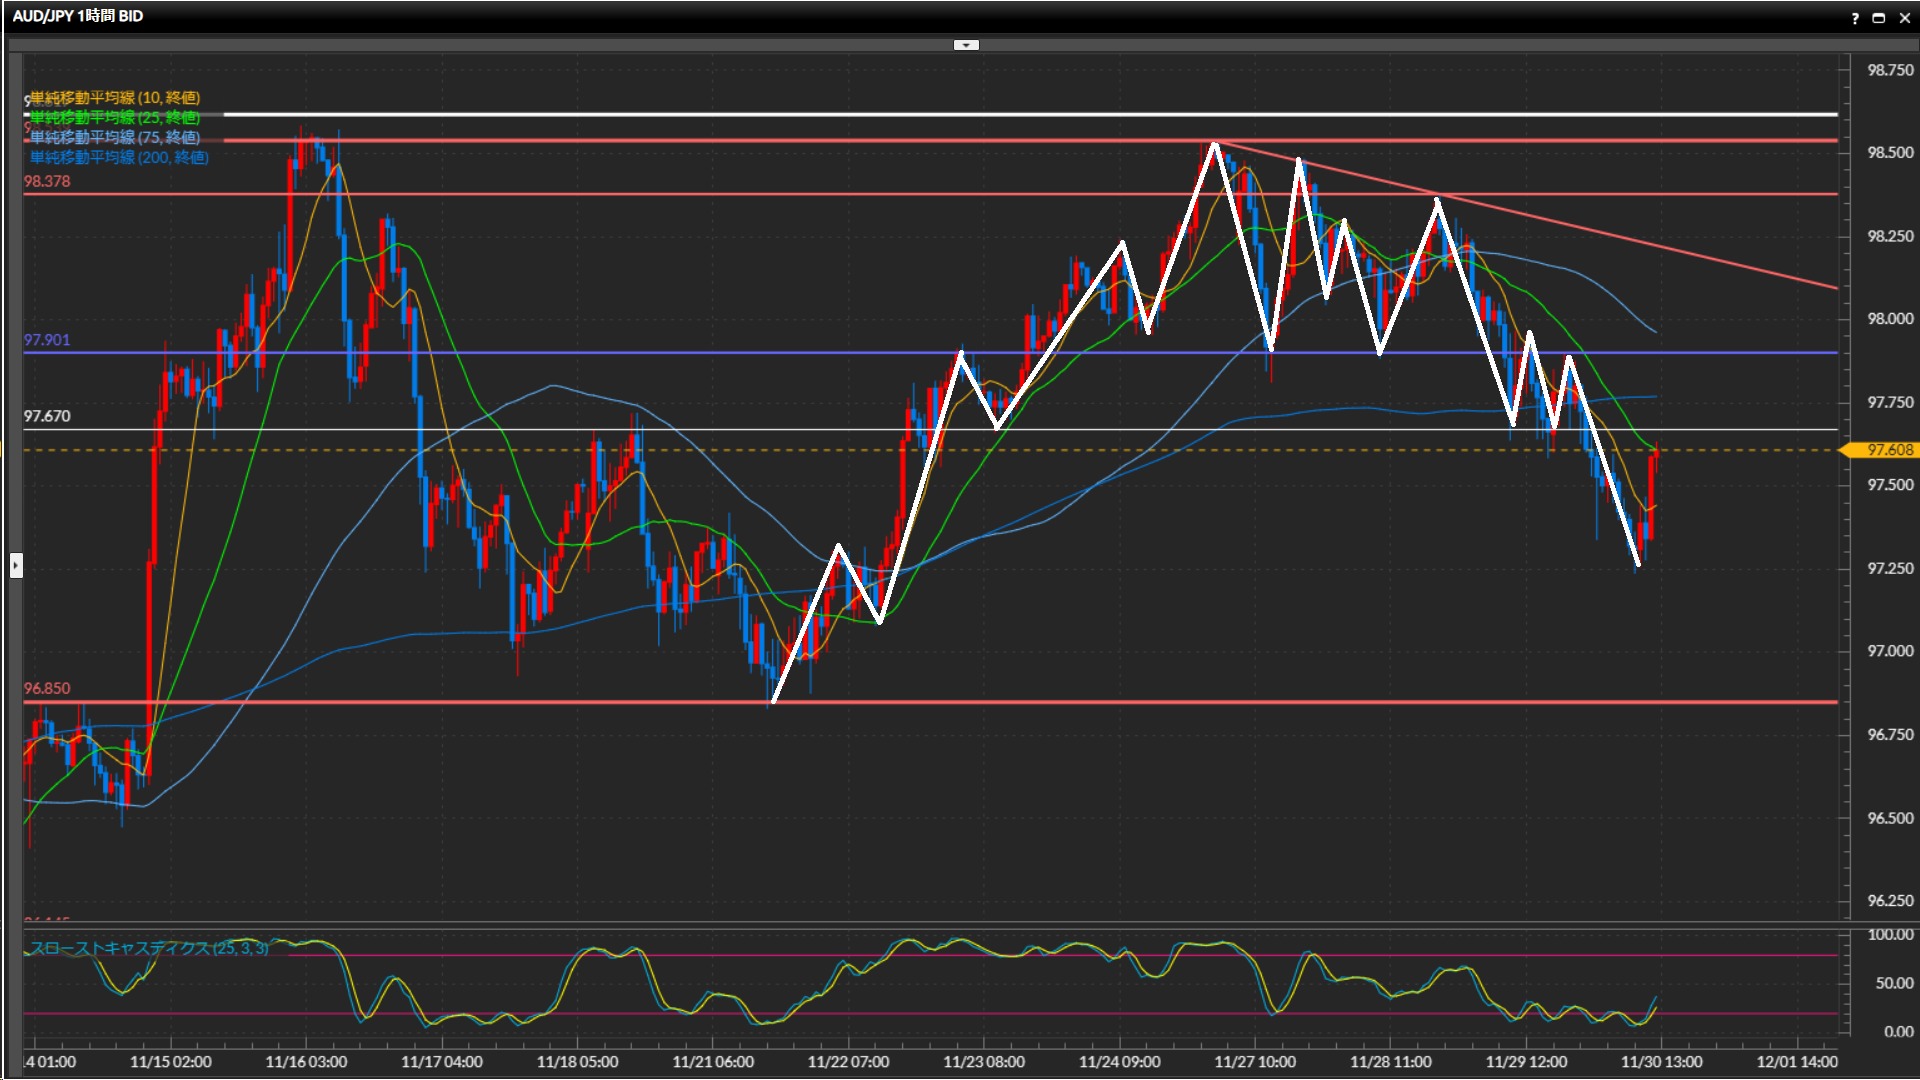
Task: Select the red 96.850 support line label
Action: pyautogui.click(x=47, y=688)
